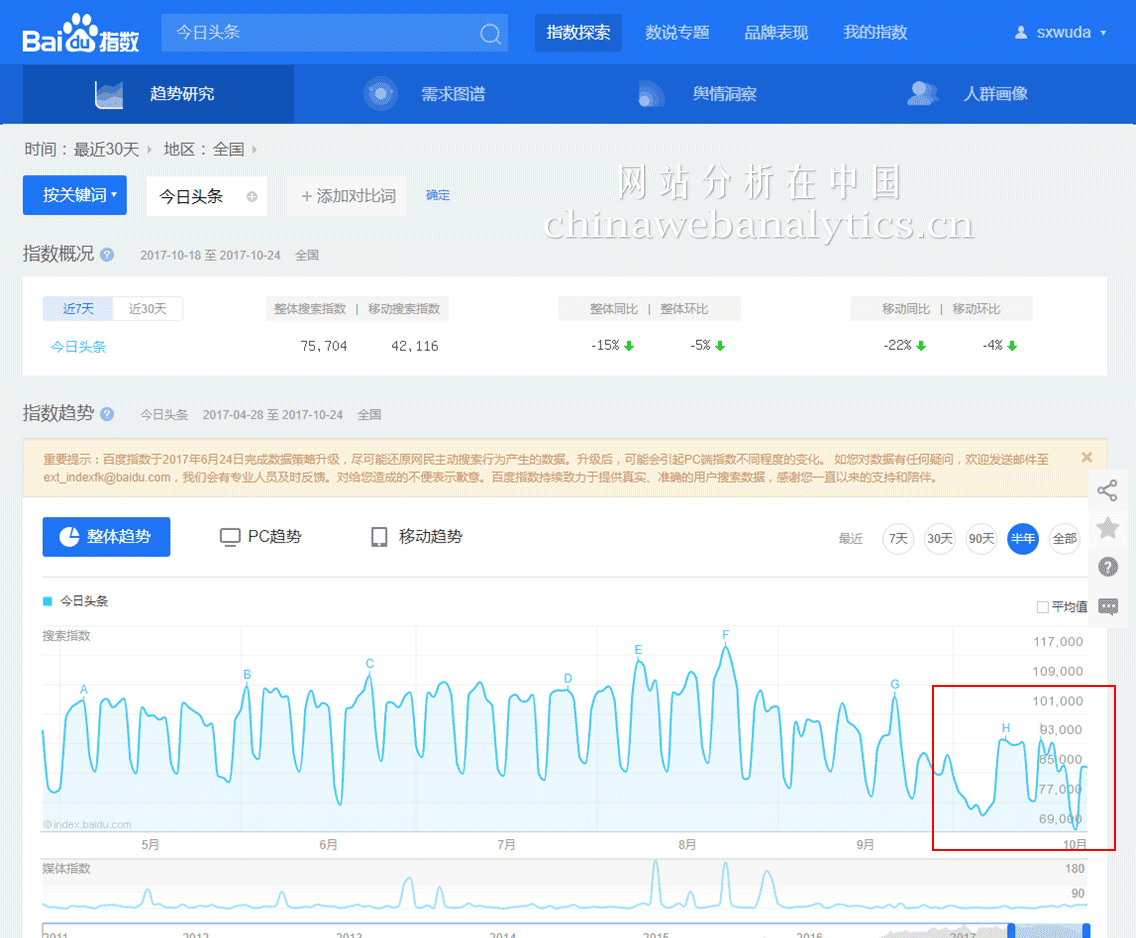The image size is (1136, 938).
Task: Select the 全部 time range
Action: [1064, 539]
